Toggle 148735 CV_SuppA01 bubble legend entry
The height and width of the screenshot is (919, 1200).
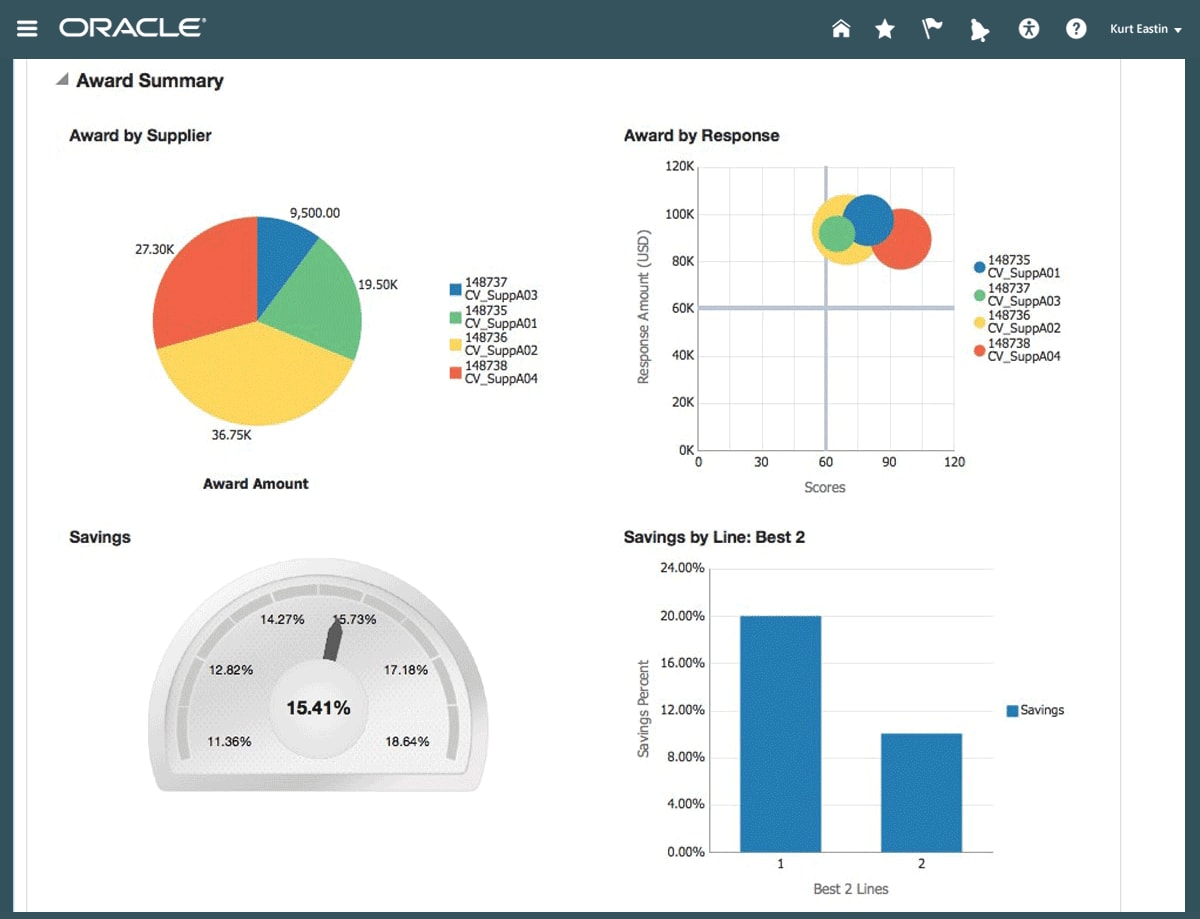pyautogui.click(x=1017, y=266)
